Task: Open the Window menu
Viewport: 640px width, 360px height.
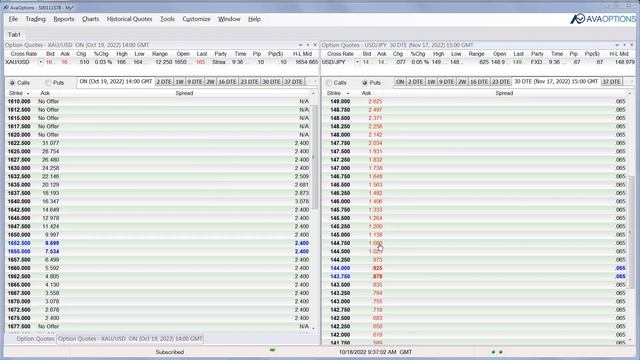Action: (229, 19)
